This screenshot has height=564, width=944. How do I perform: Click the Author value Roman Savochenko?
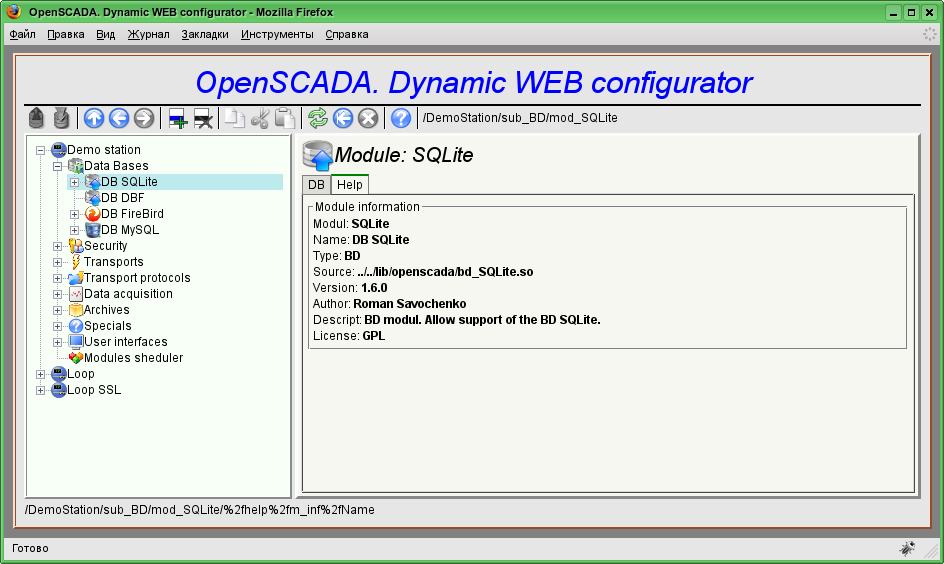click(x=409, y=304)
